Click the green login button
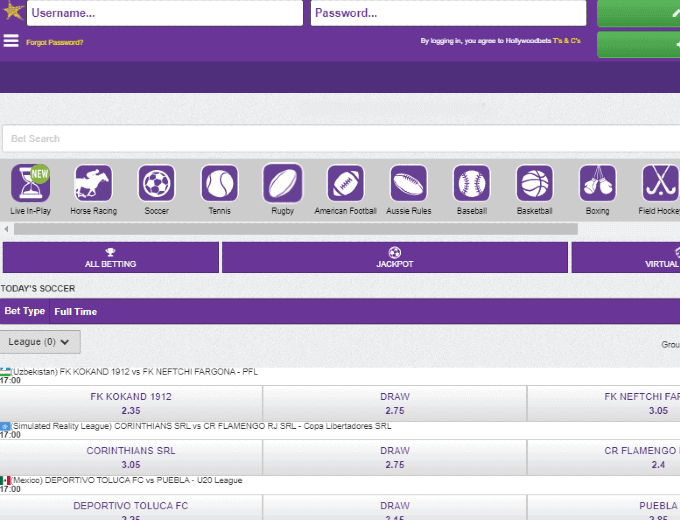Screen dimensions: 680x520 tap(638, 13)
